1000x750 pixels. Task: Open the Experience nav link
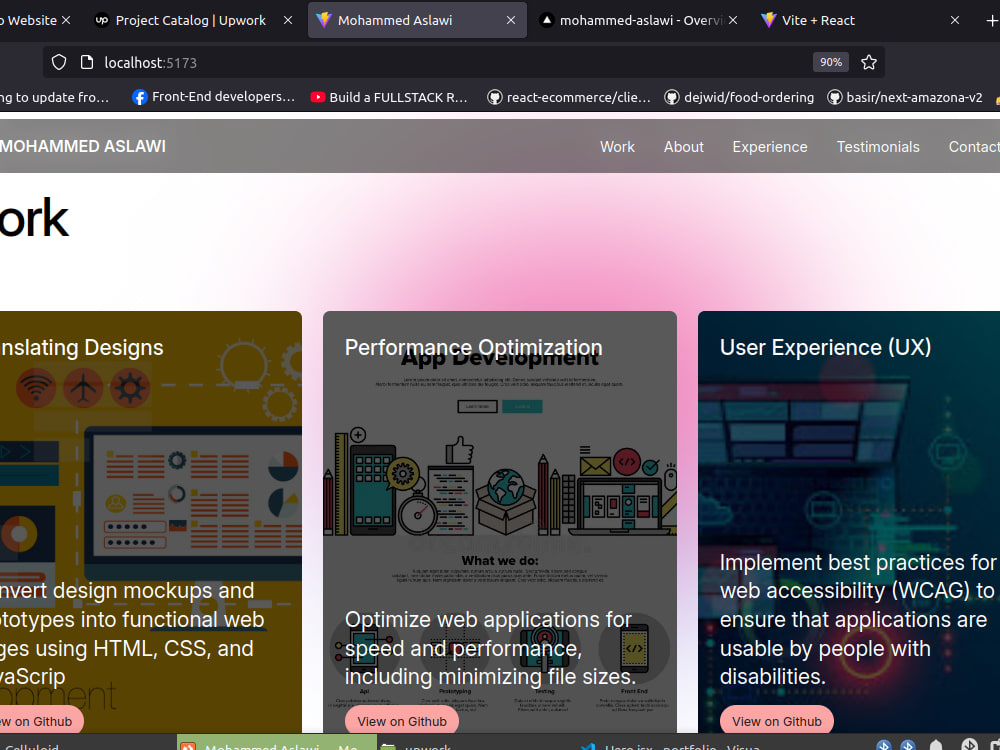[770, 147]
